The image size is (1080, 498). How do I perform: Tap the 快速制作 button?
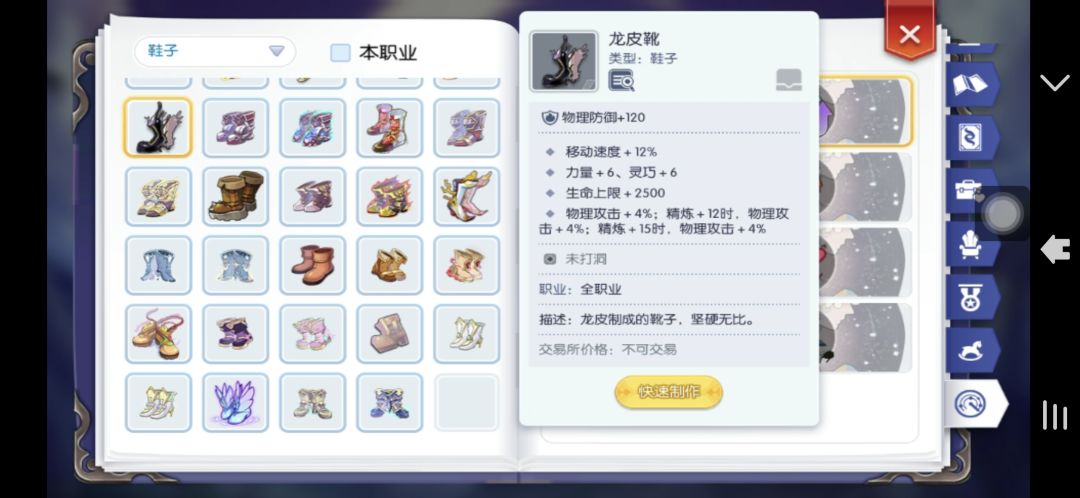pyautogui.click(x=668, y=392)
